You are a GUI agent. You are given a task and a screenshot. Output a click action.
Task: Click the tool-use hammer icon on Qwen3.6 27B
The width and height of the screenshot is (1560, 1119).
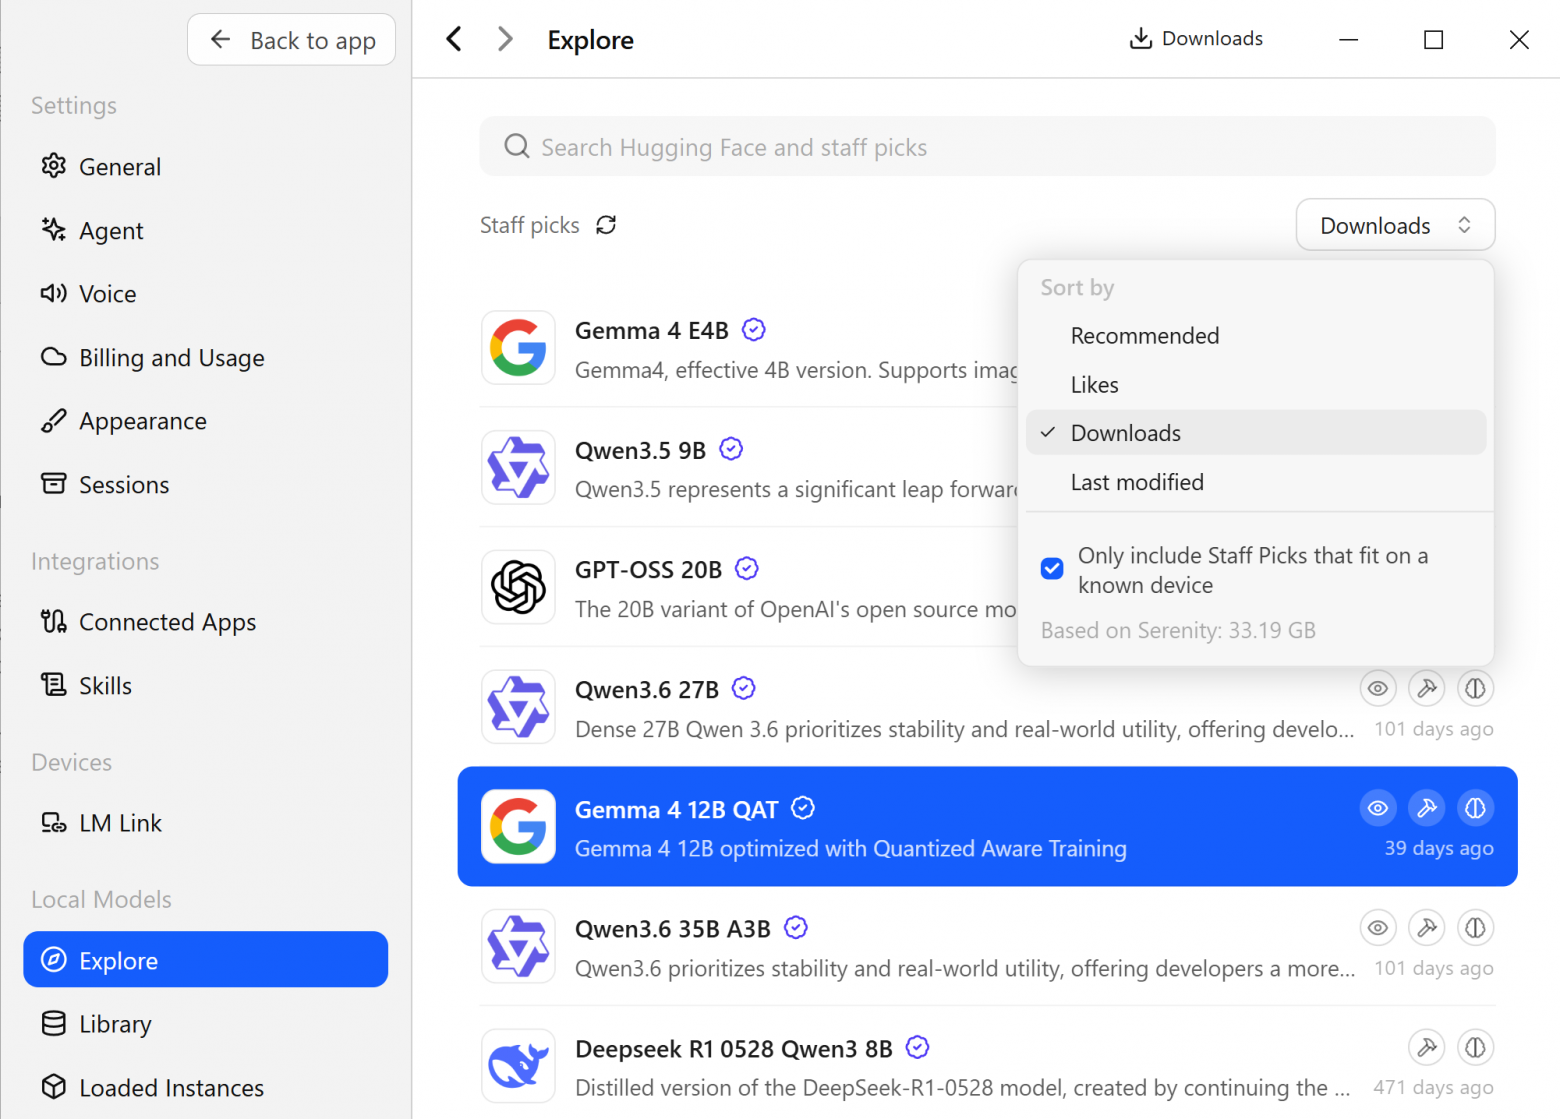pyautogui.click(x=1427, y=688)
